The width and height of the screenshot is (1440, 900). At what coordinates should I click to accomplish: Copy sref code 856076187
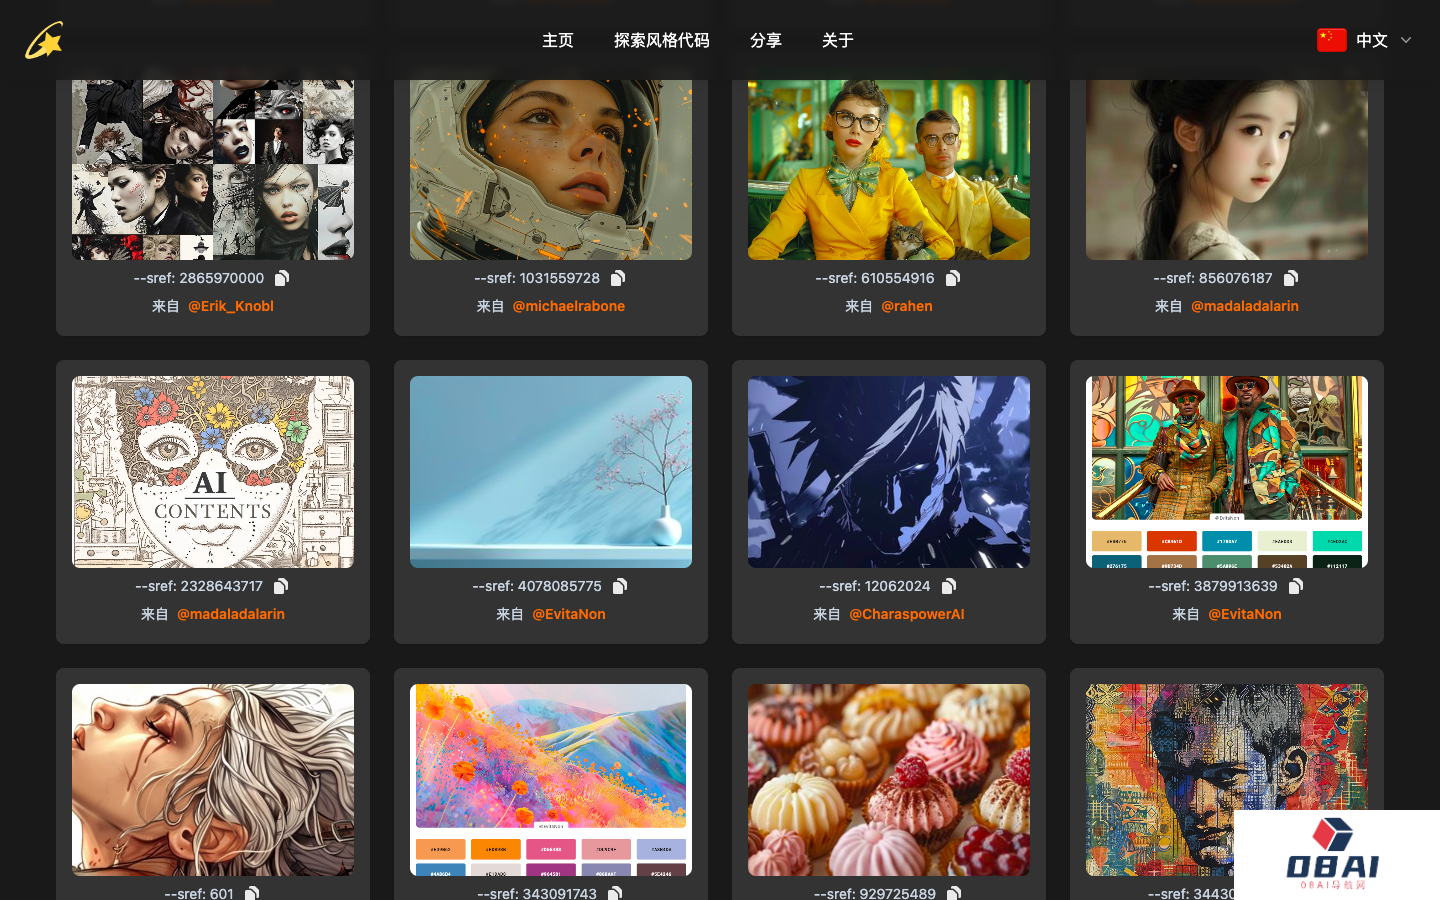point(1291,278)
